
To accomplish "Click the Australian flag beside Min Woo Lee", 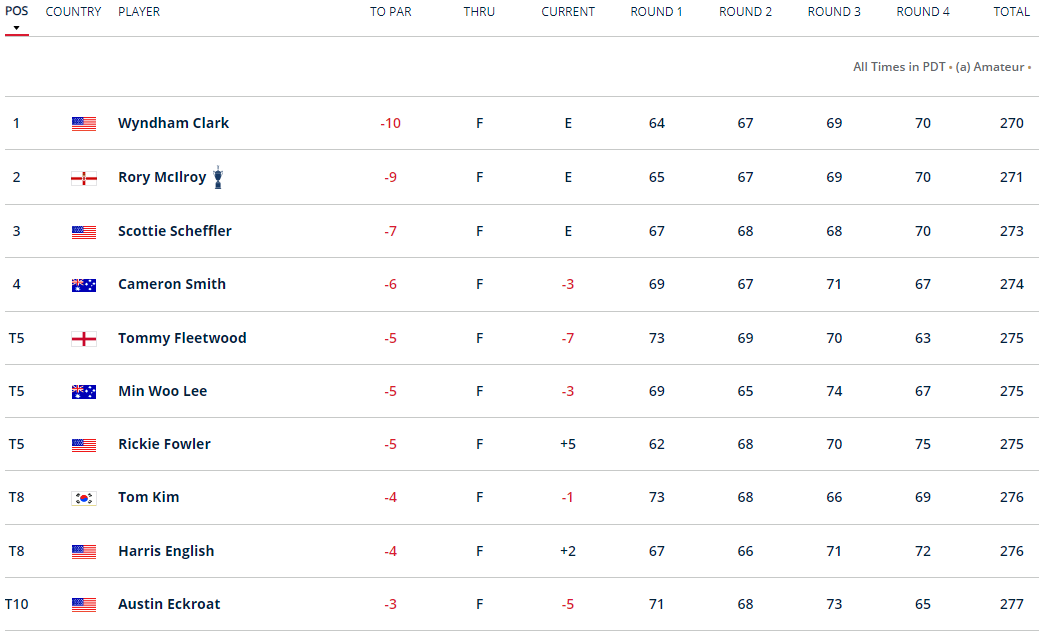I will (84, 392).
